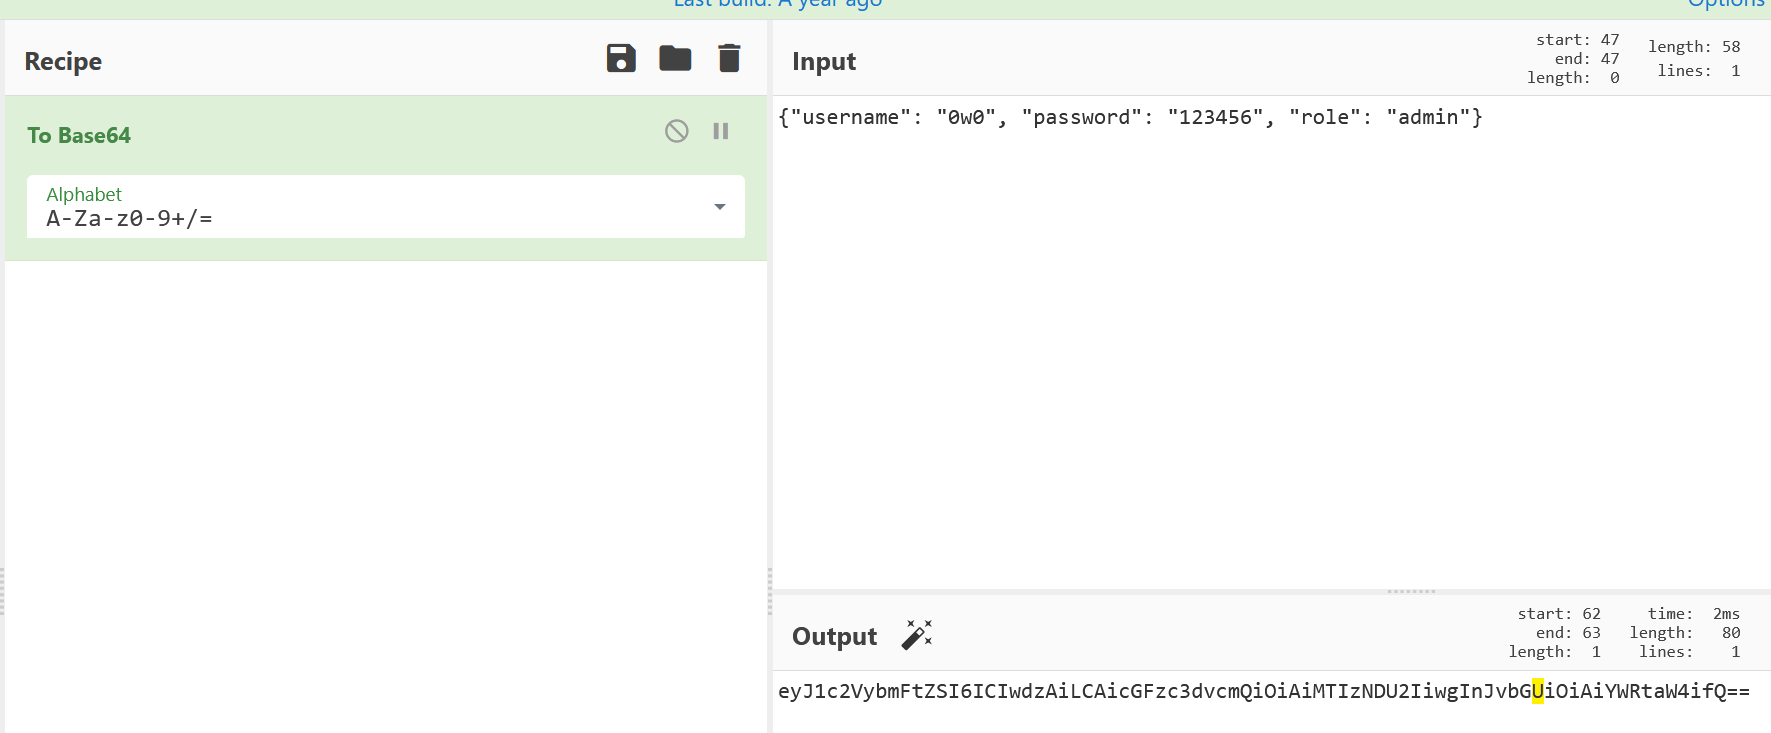Set a breakpoint on To Base64 pause icon
This screenshot has width=1771, height=733.
point(720,131)
